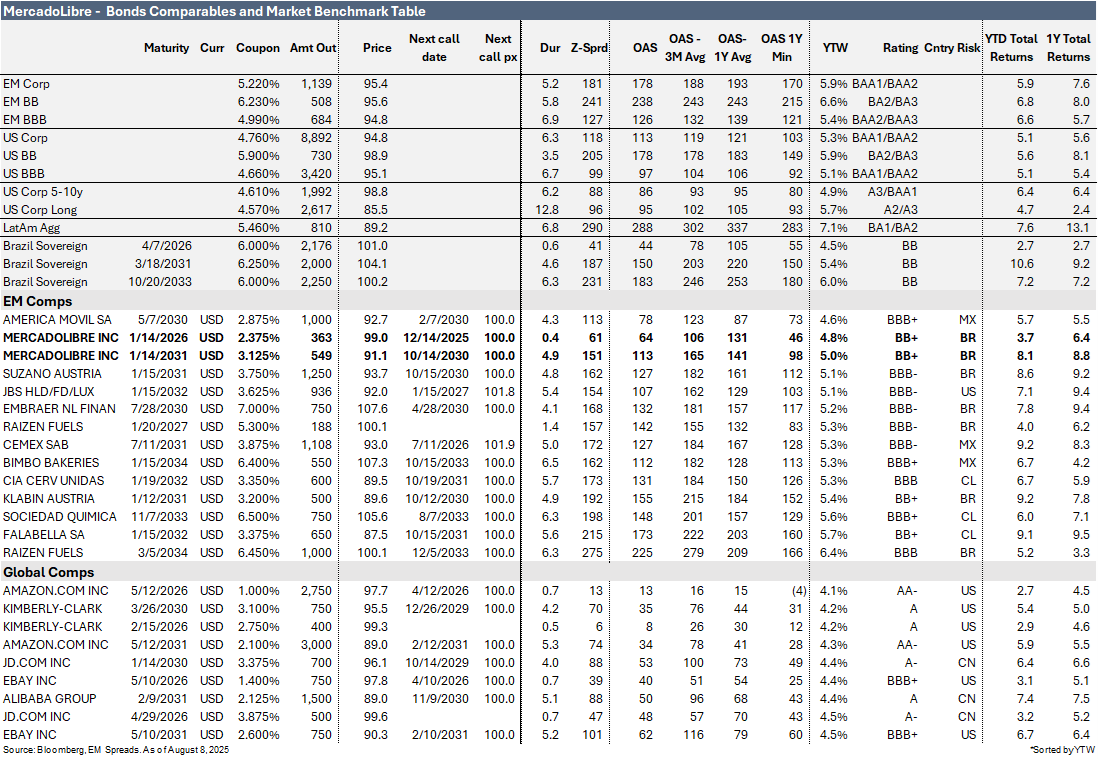Click the 'CIA CERV UNIDAS' row label

pos(53,481)
